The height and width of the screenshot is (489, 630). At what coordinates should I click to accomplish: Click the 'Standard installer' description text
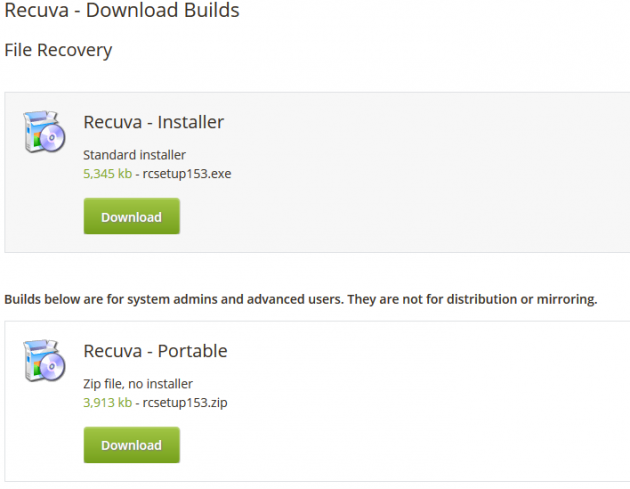coord(134,155)
